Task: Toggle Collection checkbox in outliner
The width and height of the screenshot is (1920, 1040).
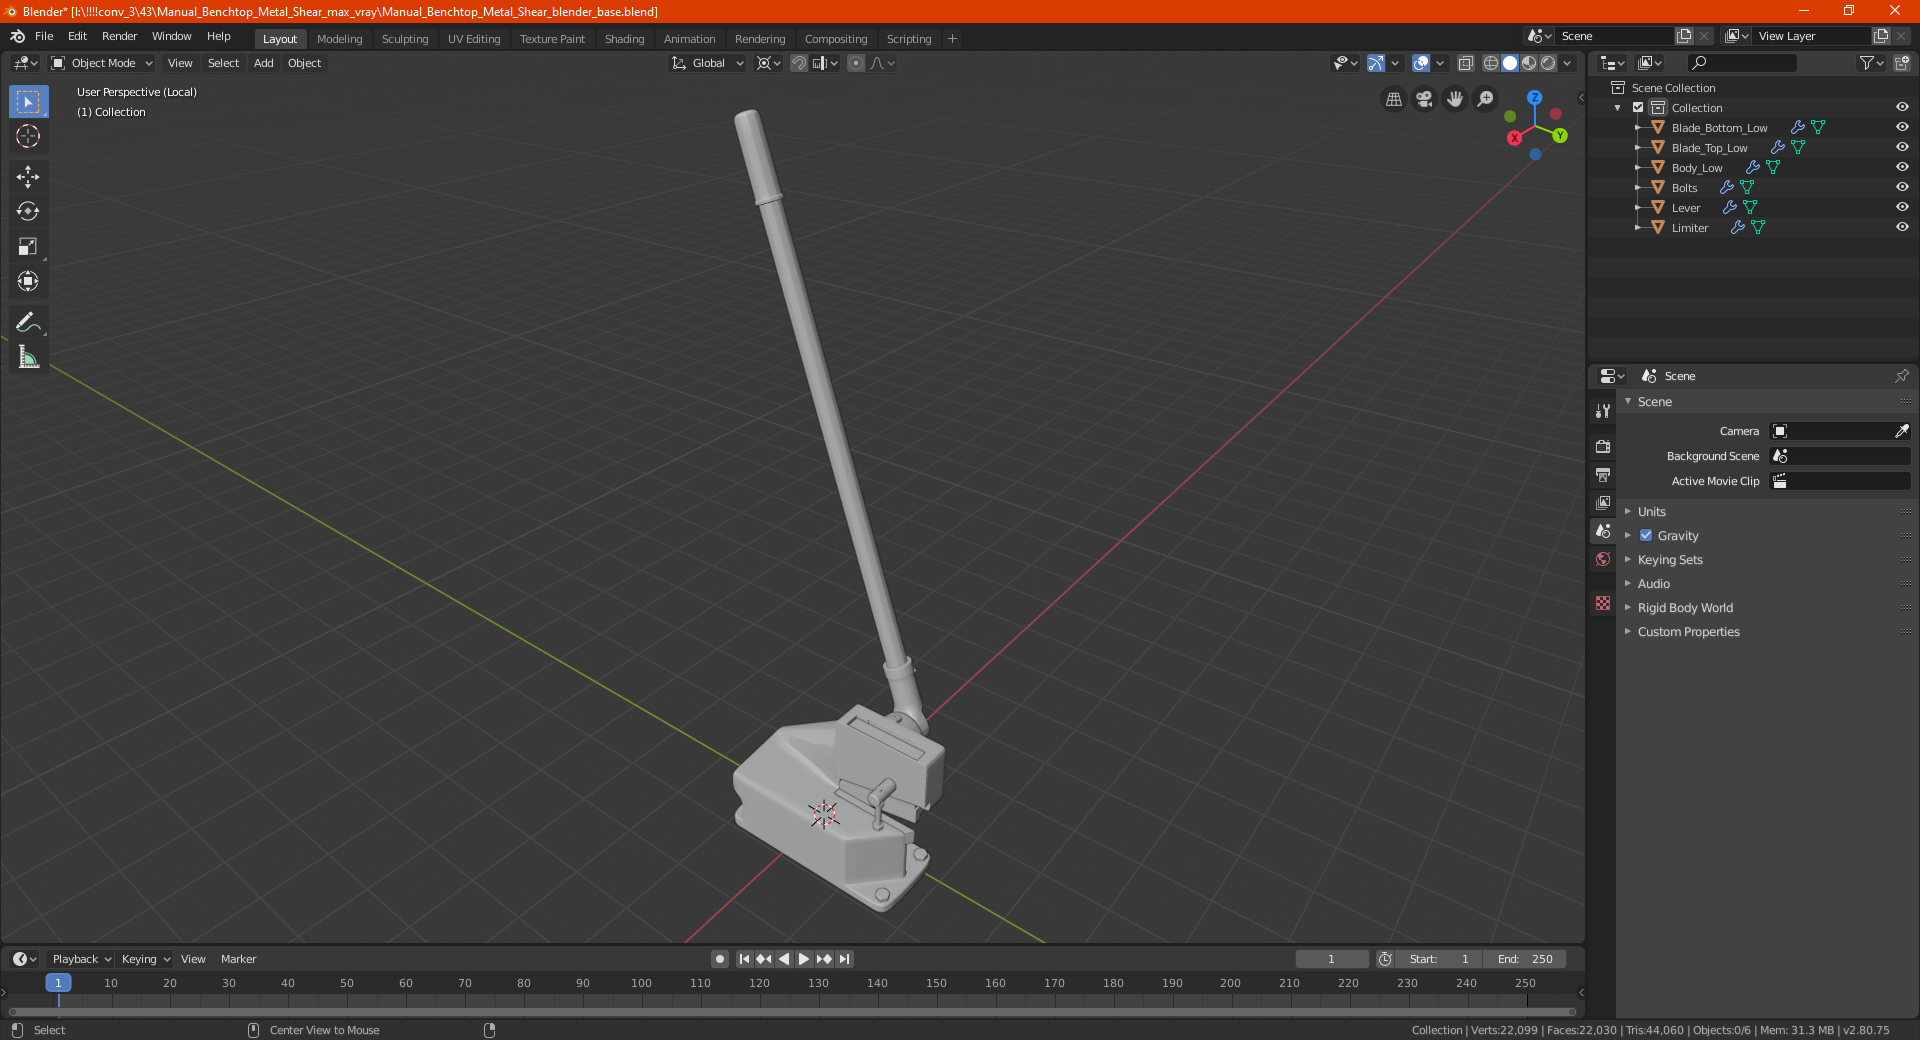Action: (x=1638, y=107)
